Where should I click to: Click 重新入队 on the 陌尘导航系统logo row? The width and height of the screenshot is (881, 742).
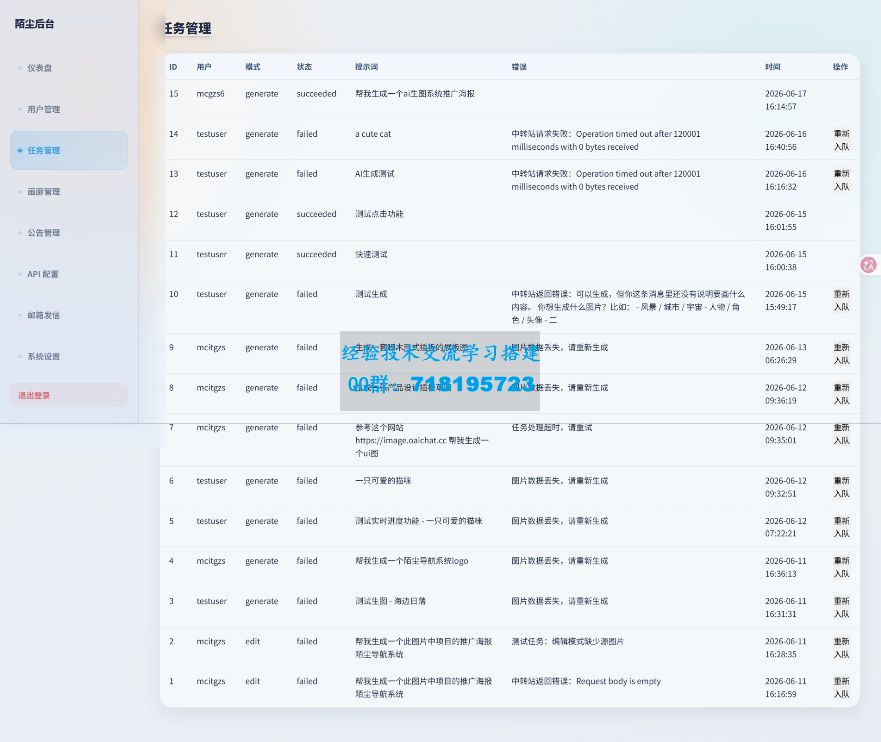point(841,567)
